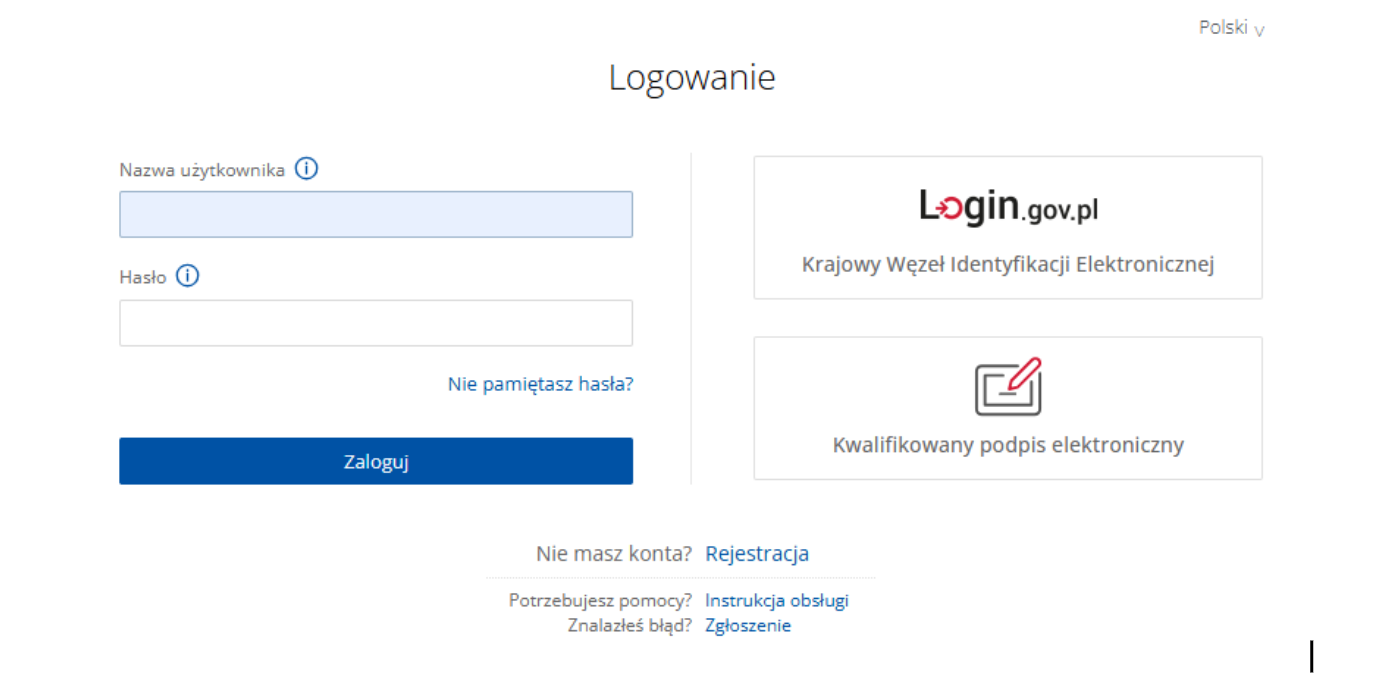
Task: Click the chevron arrow beside Polski
Action: coord(1259,31)
